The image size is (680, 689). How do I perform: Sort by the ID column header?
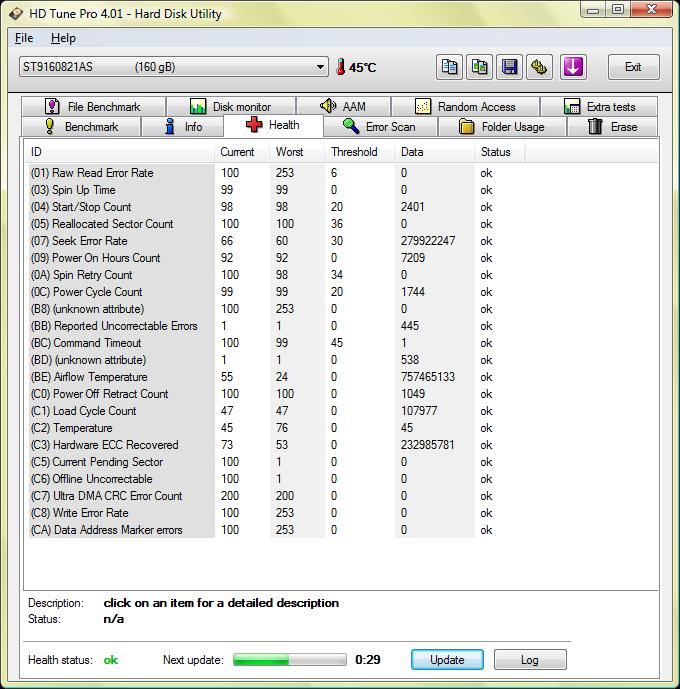119,152
